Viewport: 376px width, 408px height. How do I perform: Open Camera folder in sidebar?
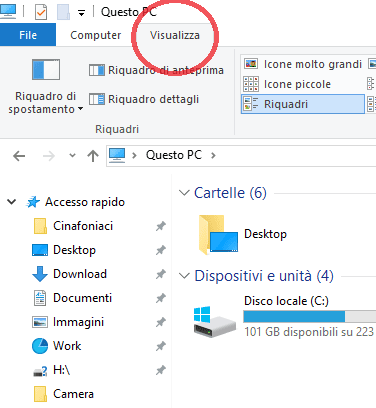[x=73, y=394]
